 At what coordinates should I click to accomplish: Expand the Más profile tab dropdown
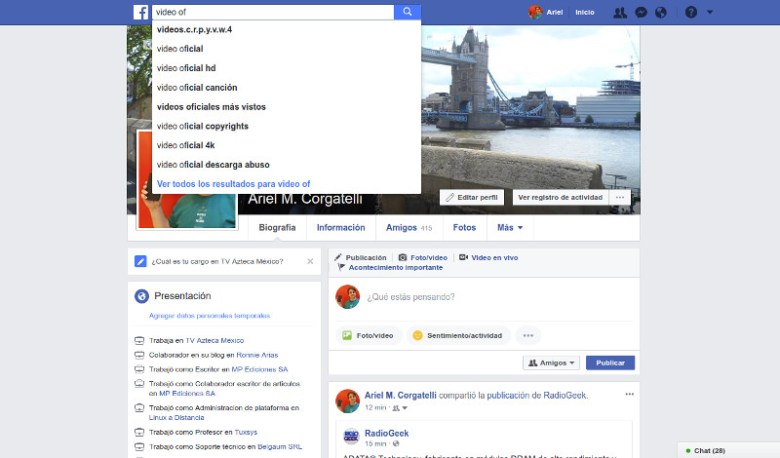[510, 228]
